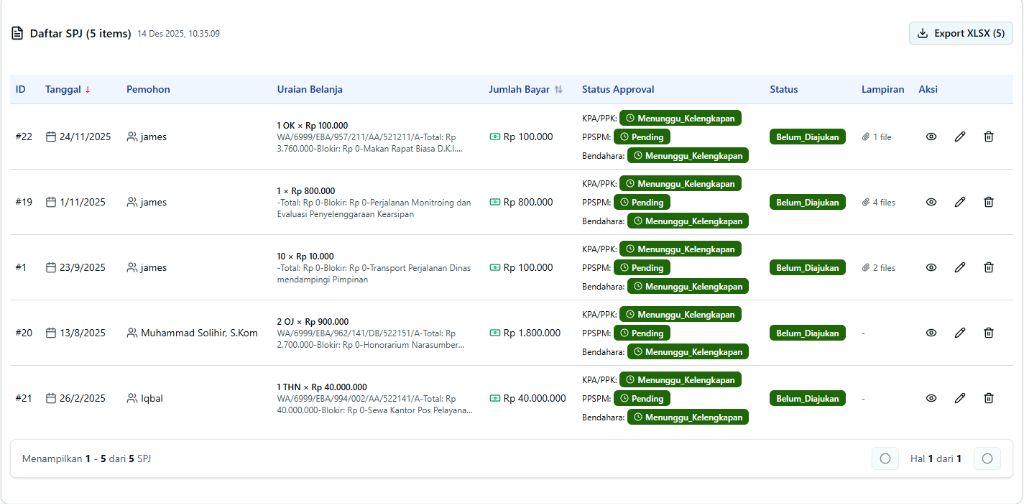This screenshot has height=504, width=1024.
Task: Delete SPJ #21 using trash icon
Action: point(989,398)
